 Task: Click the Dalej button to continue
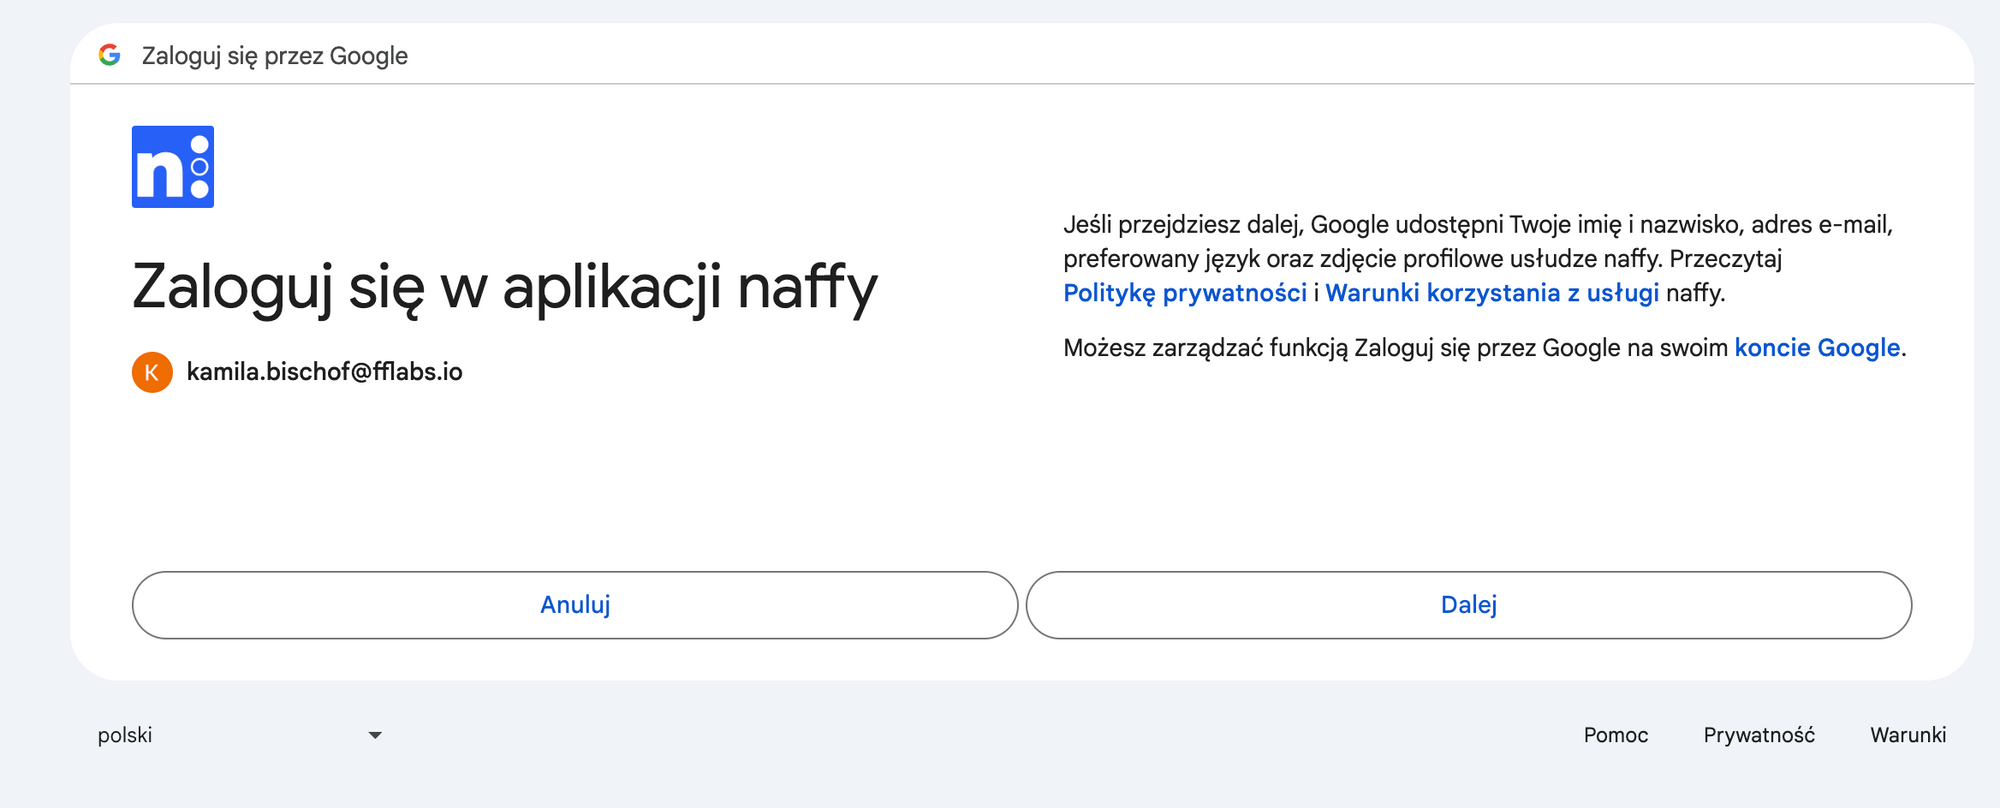[1469, 605]
